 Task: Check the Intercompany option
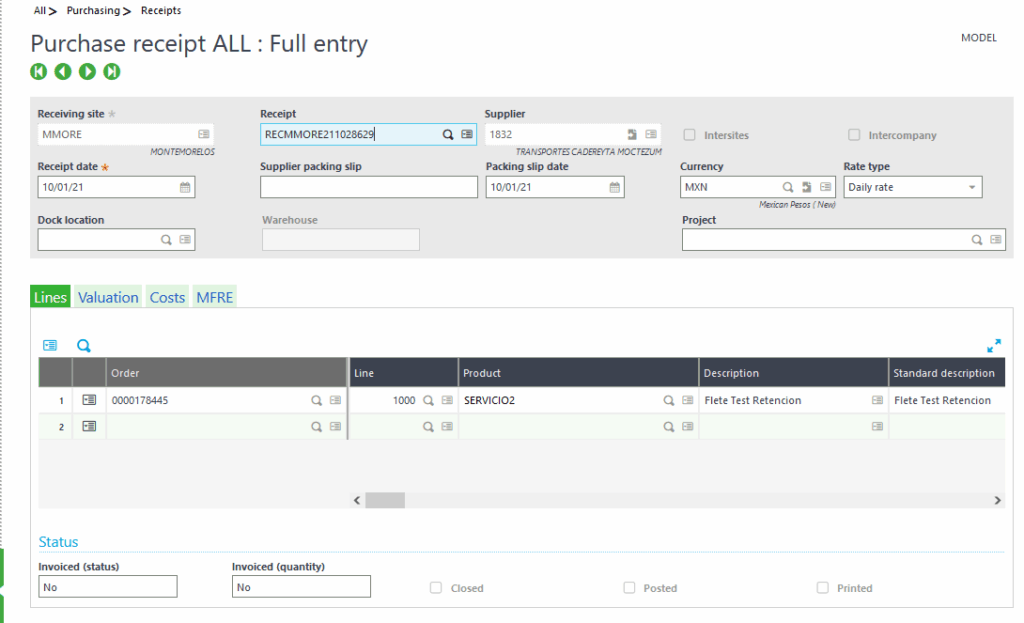click(854, 135)
